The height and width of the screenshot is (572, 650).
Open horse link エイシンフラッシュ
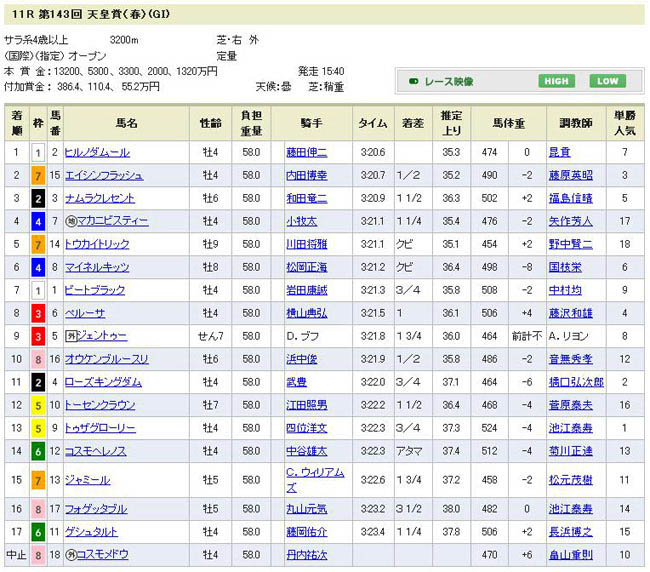(102, 175)
